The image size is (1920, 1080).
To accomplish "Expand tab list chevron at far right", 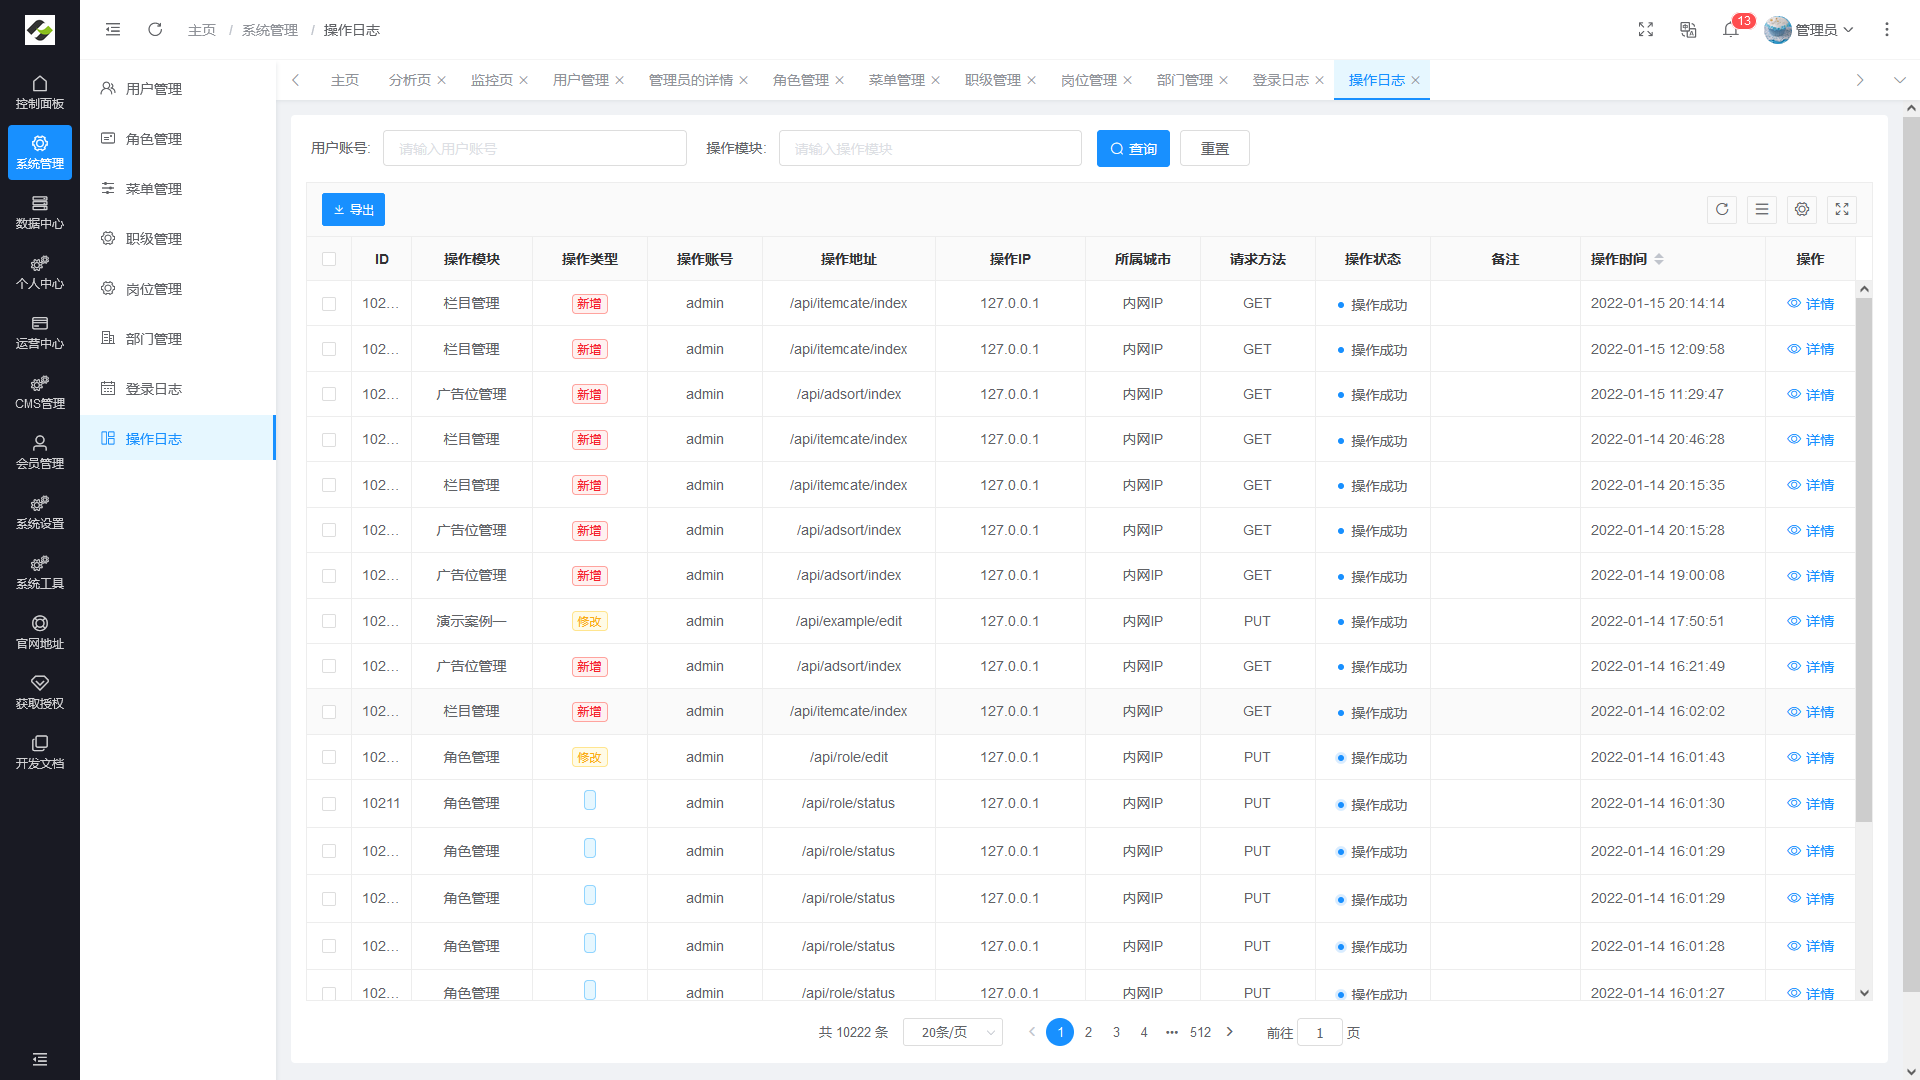I will pos(1899,80).
